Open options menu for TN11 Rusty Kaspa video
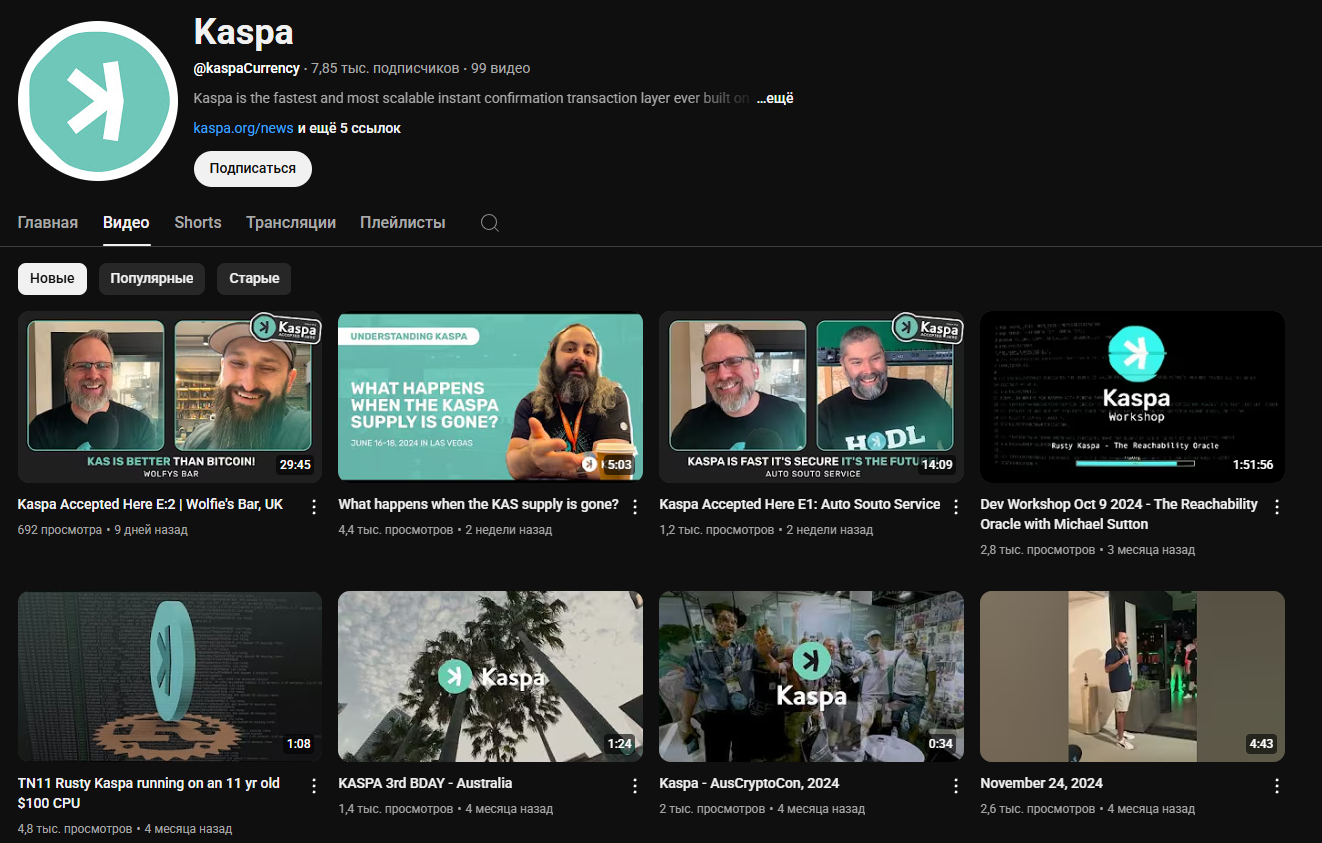1322x843 pixels. click(314, 786)
